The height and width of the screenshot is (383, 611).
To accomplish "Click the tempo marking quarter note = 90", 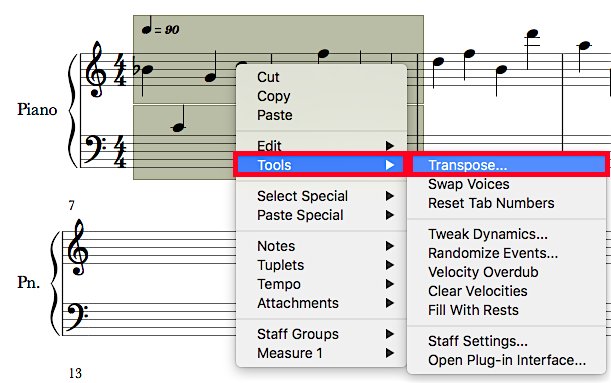I will [x=160, y=26].
